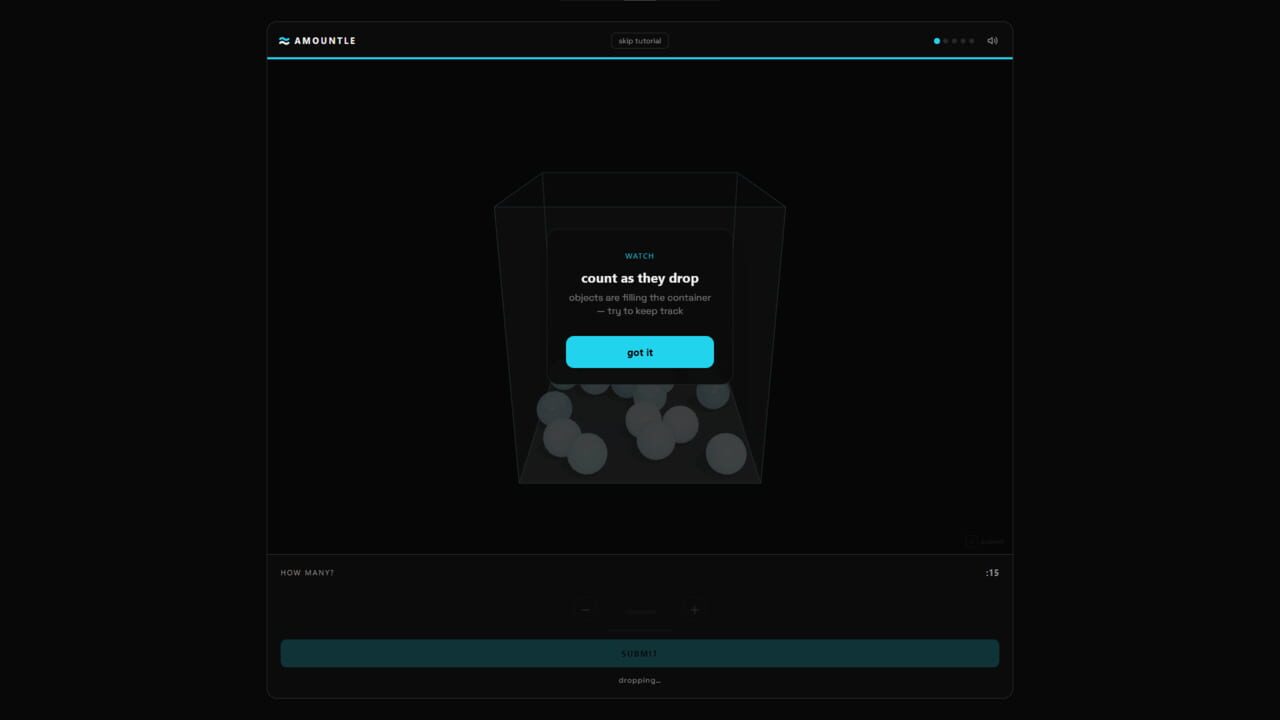1280x720 pixels.
Task: Click the SUBMIT button
Action: click(640, 654)
